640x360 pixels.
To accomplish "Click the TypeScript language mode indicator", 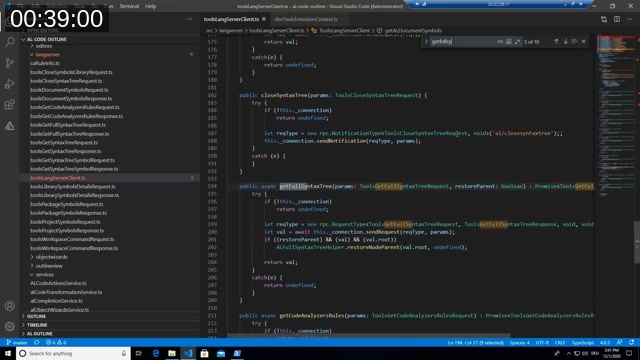I will pyautogui.click(x=582, y=342).
